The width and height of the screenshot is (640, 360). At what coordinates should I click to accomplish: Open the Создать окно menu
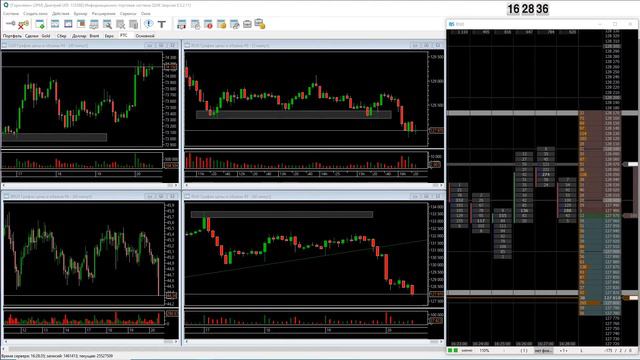tap(36, 13)
